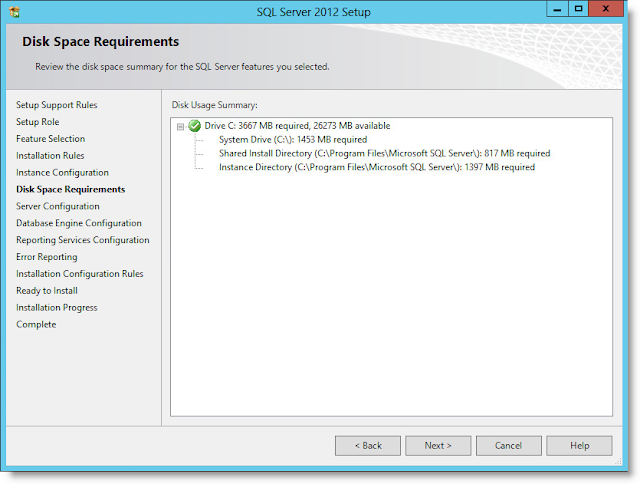Proceed with the Next button
The width and height of the screenshot is (640, 484).
tap(438, 446)
